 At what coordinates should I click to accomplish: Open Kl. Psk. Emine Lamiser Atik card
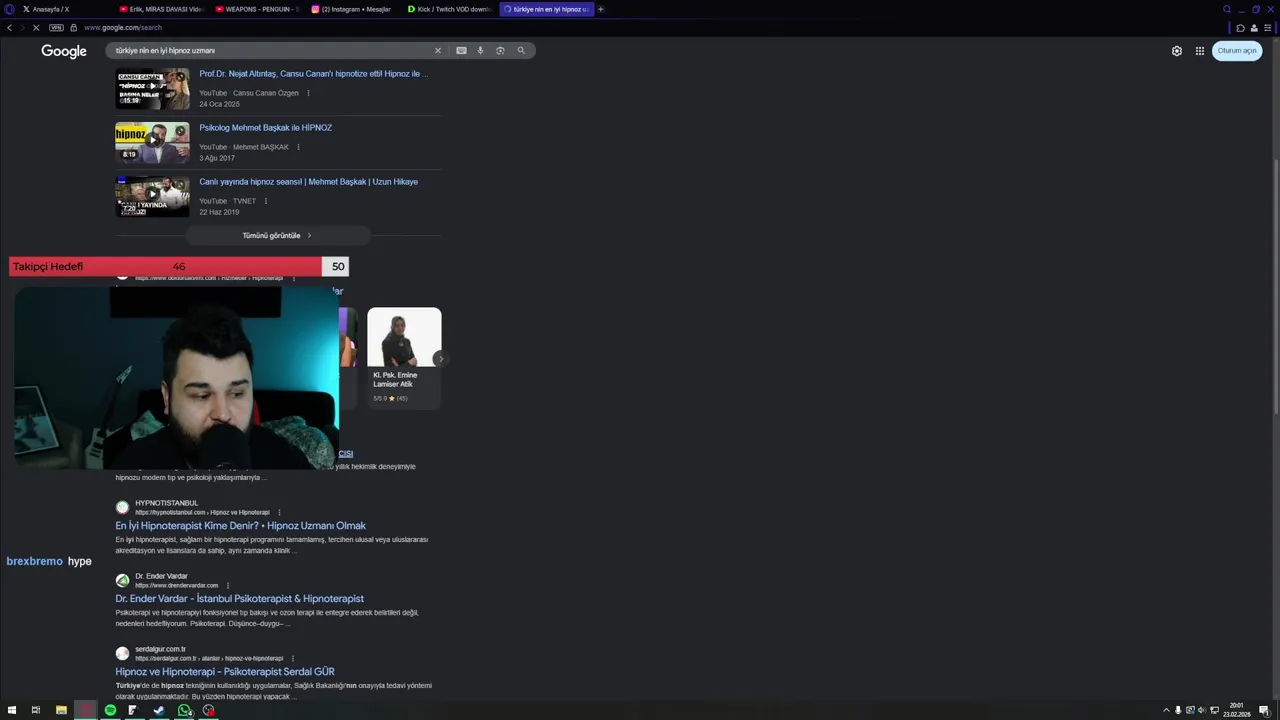tap(404, 358)
